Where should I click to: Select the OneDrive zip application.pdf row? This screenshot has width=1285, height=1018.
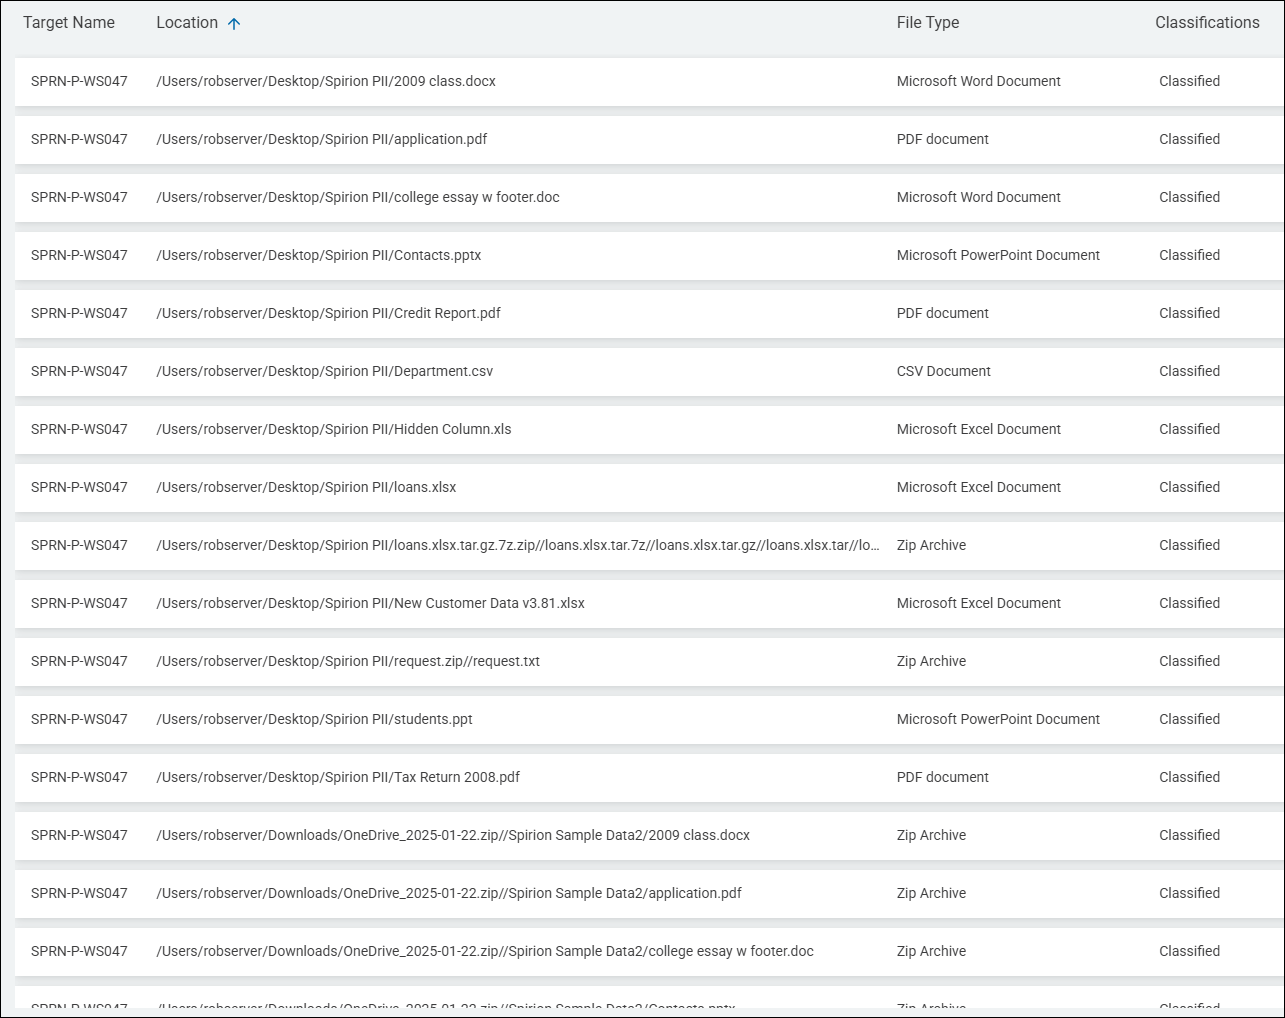tap(449, 894)
